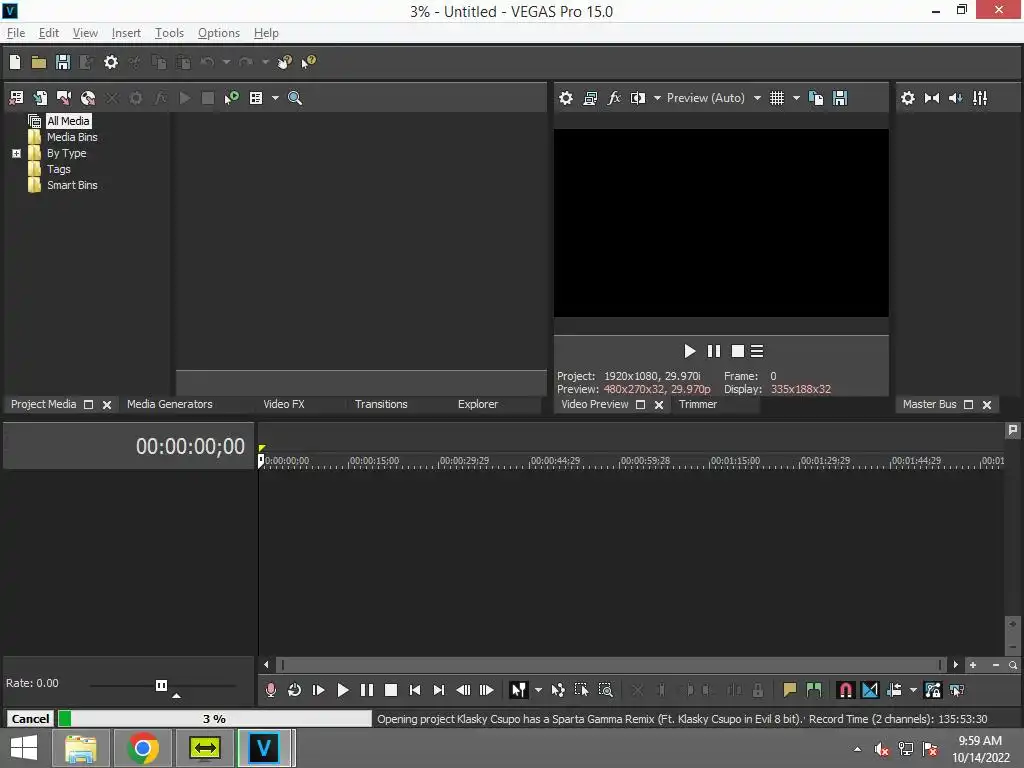Click Play From Start on the transport
1024x768 pixels.
click(x=319, y=690)
